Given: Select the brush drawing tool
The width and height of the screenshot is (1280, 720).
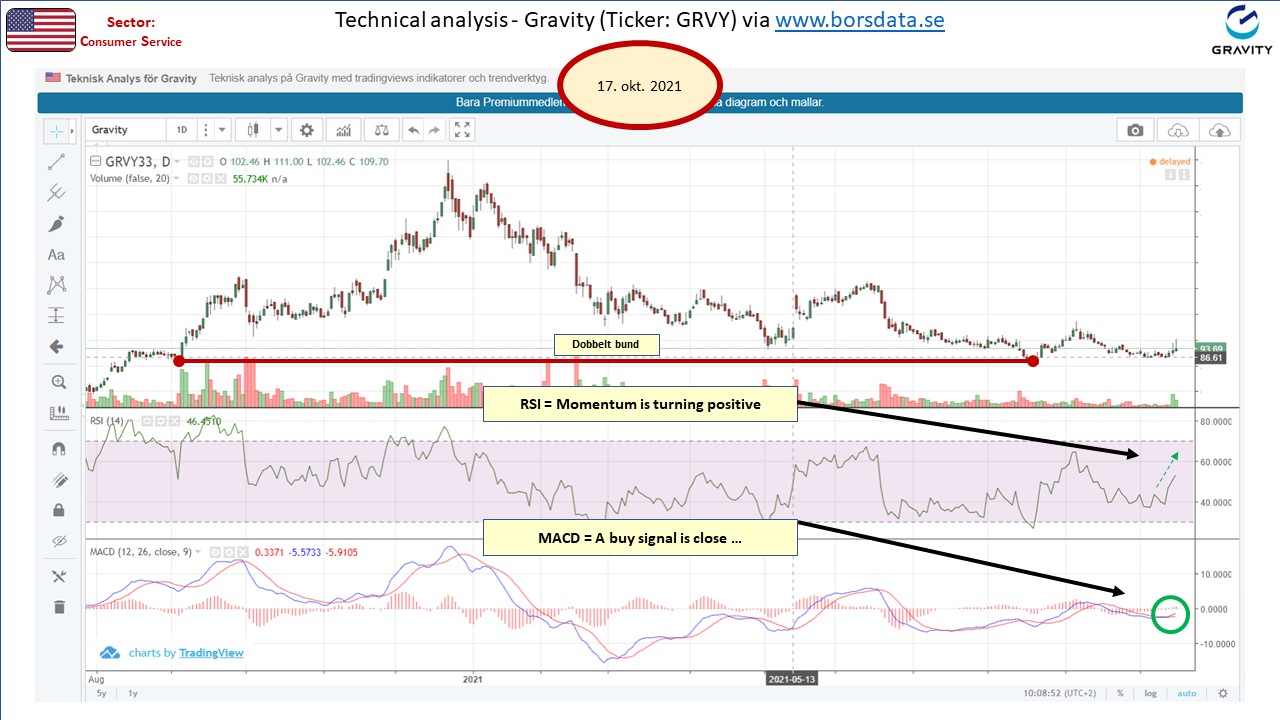Looking at the screenshot, I should pyautogui.click(x=56, y=223).
